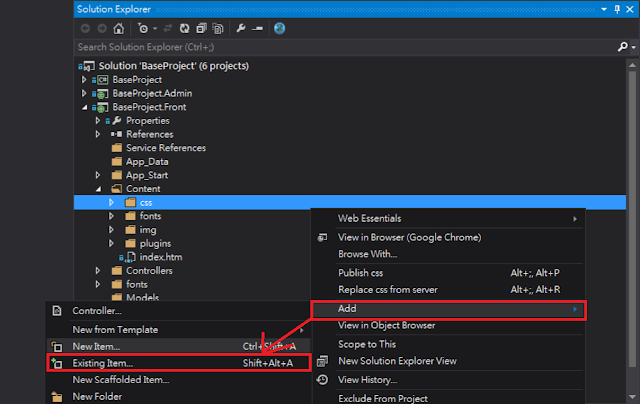Choose New Solution Explorer View
The image size is (640, 404).
tap(448, 361)
